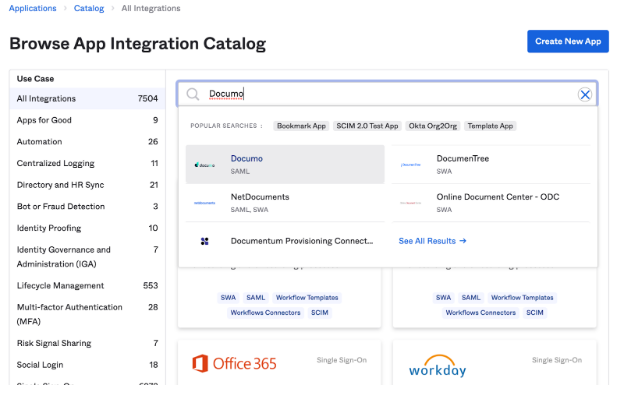Open the Documo SAML search result
The image size is (618, 403).
point(285,164)
